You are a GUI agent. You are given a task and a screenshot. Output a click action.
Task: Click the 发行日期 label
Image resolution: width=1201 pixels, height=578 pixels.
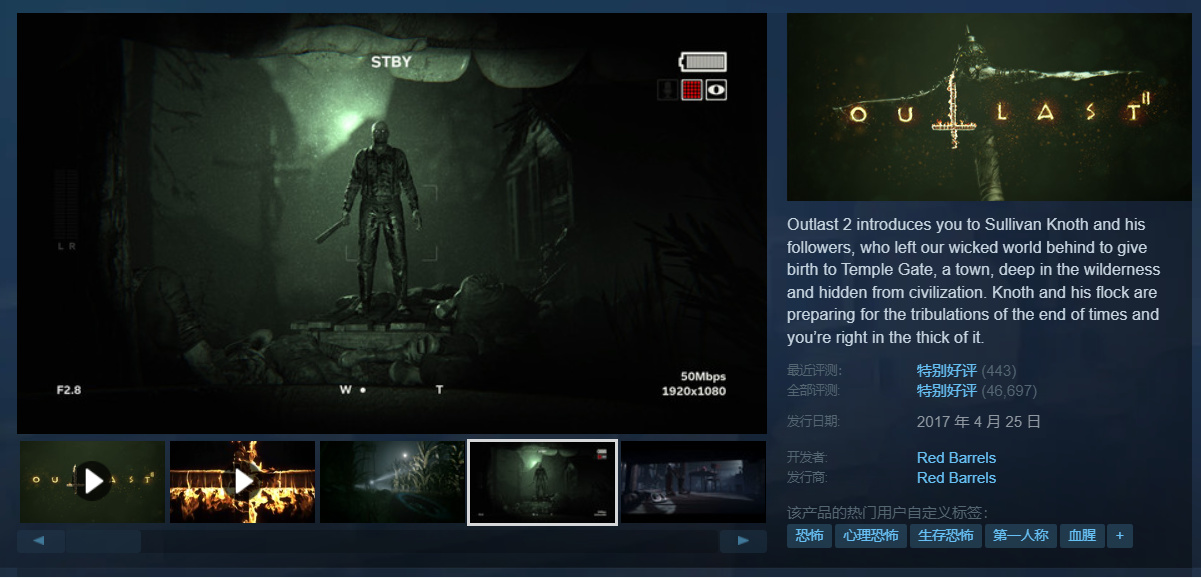pos(814,421)
